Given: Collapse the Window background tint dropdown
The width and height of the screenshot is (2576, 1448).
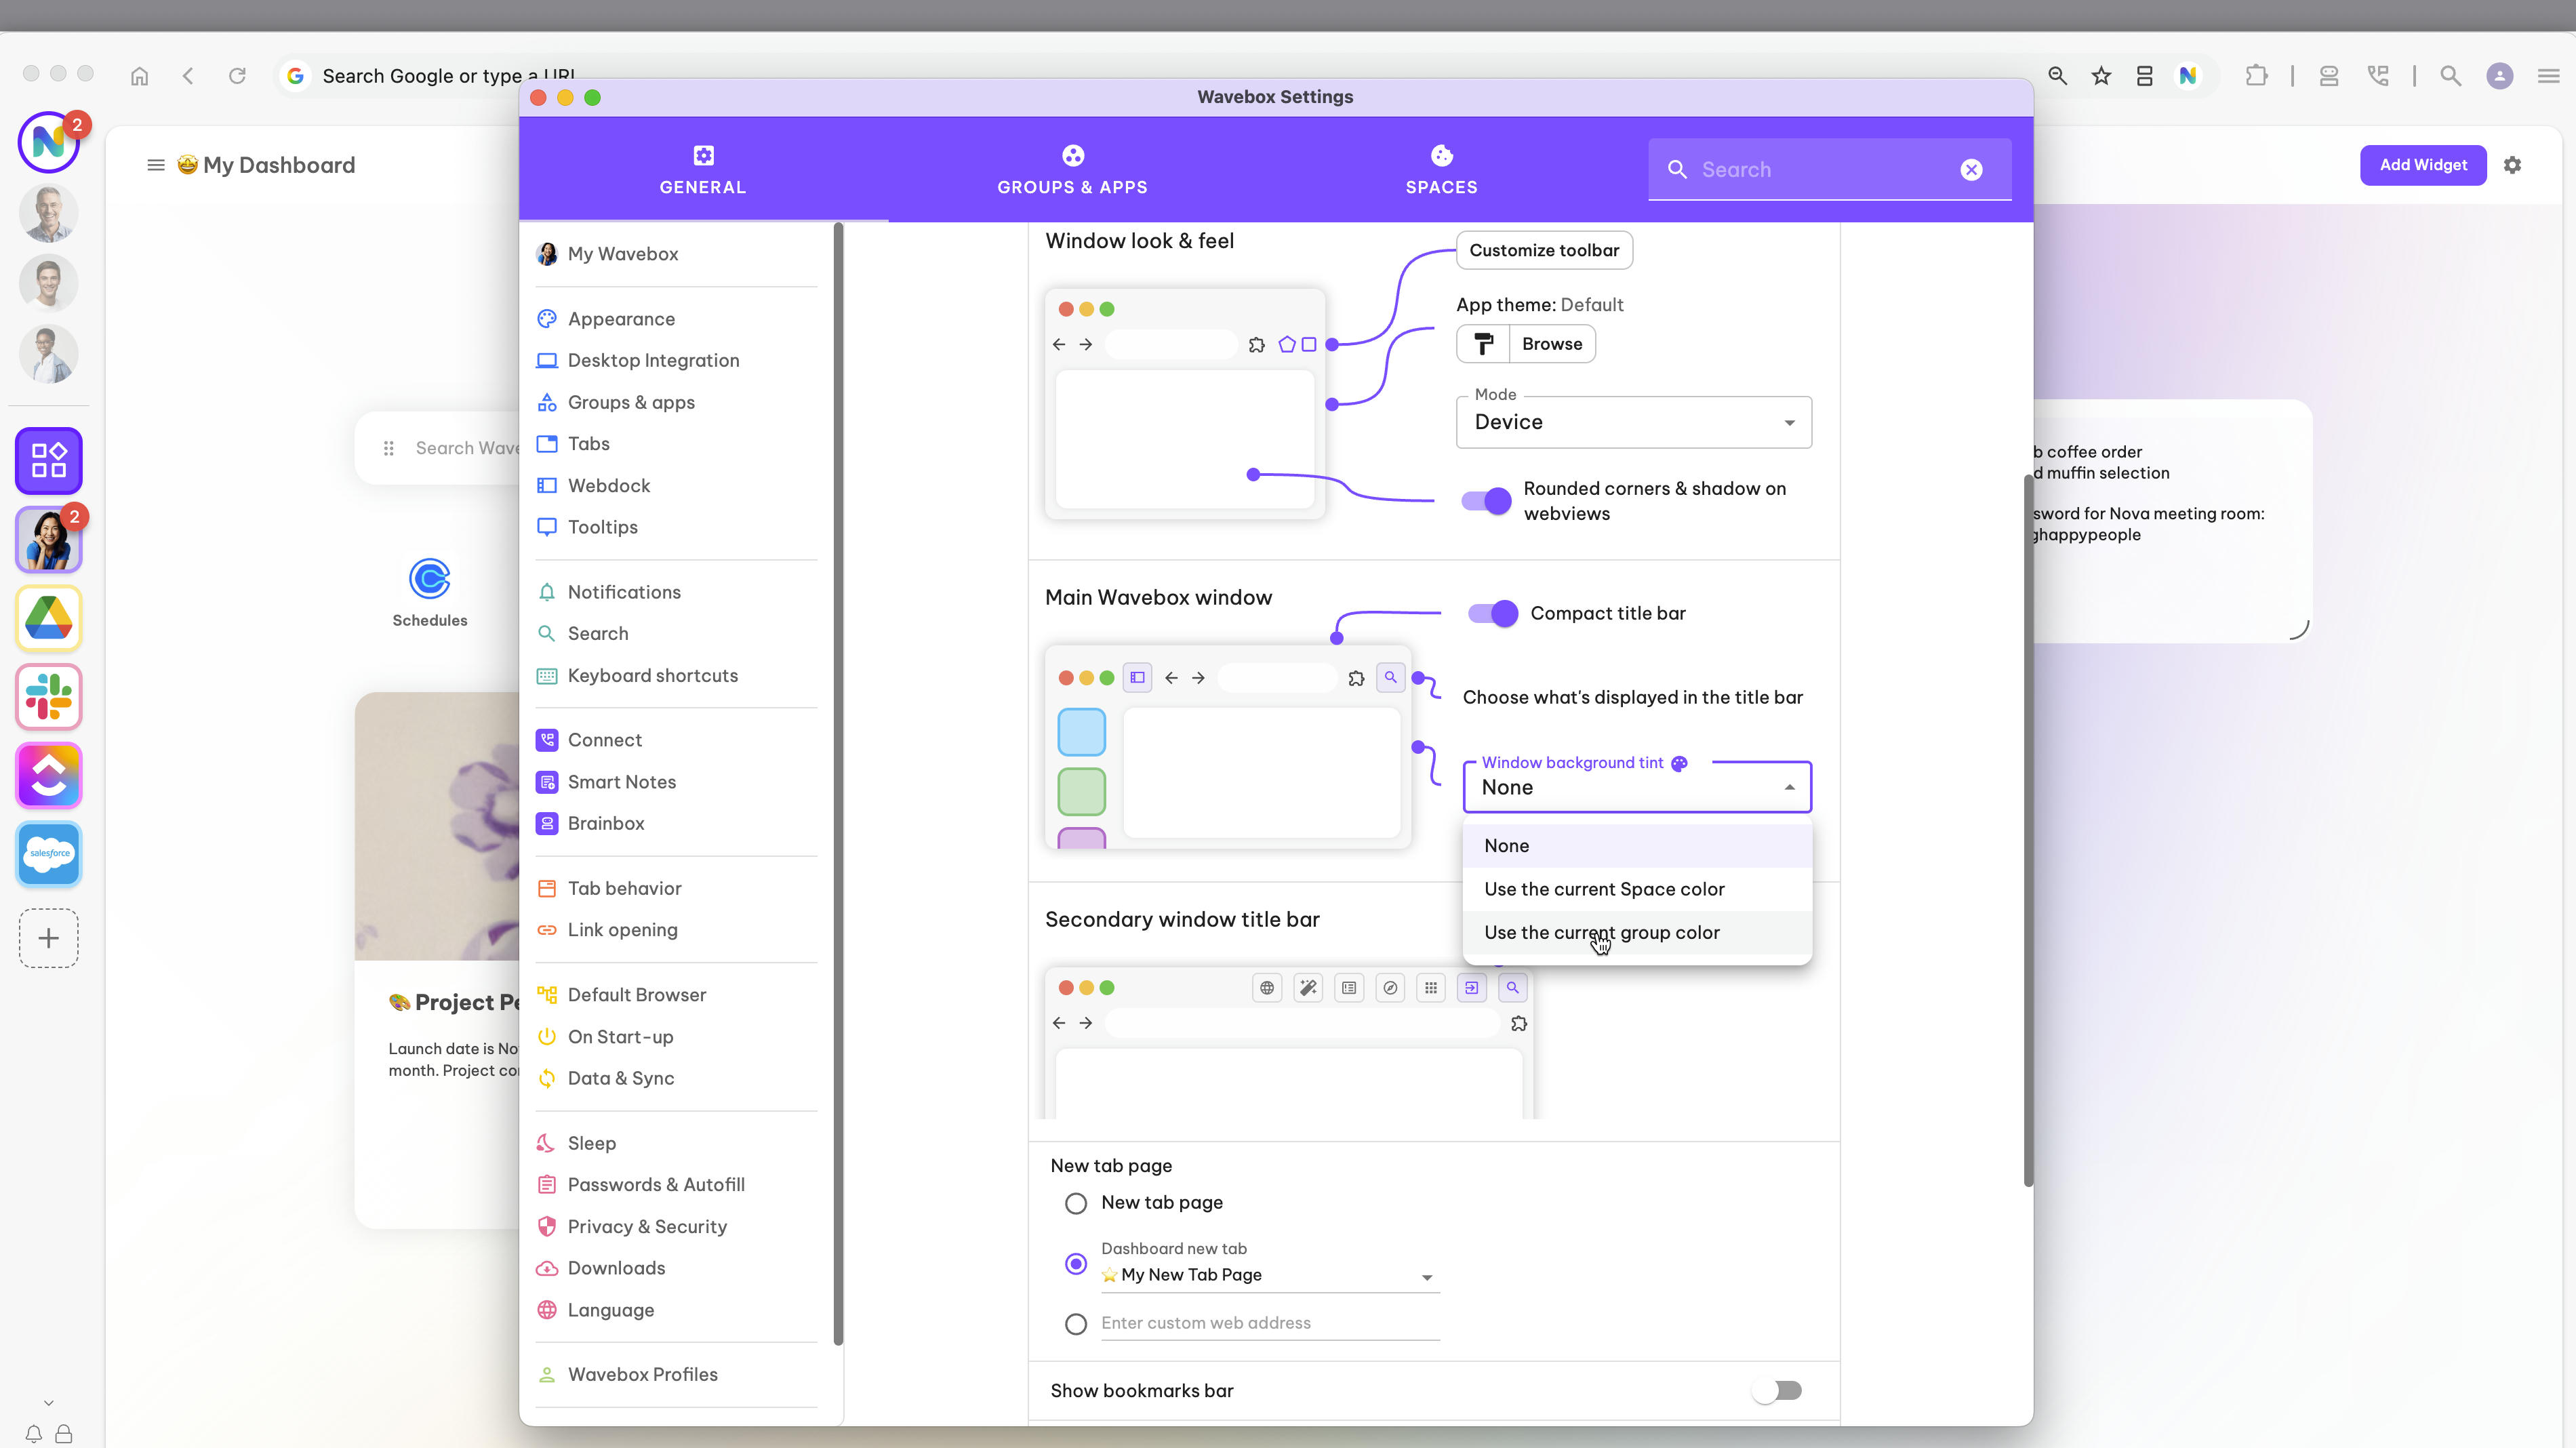Looking at the screenshot, I should 1636,787.
